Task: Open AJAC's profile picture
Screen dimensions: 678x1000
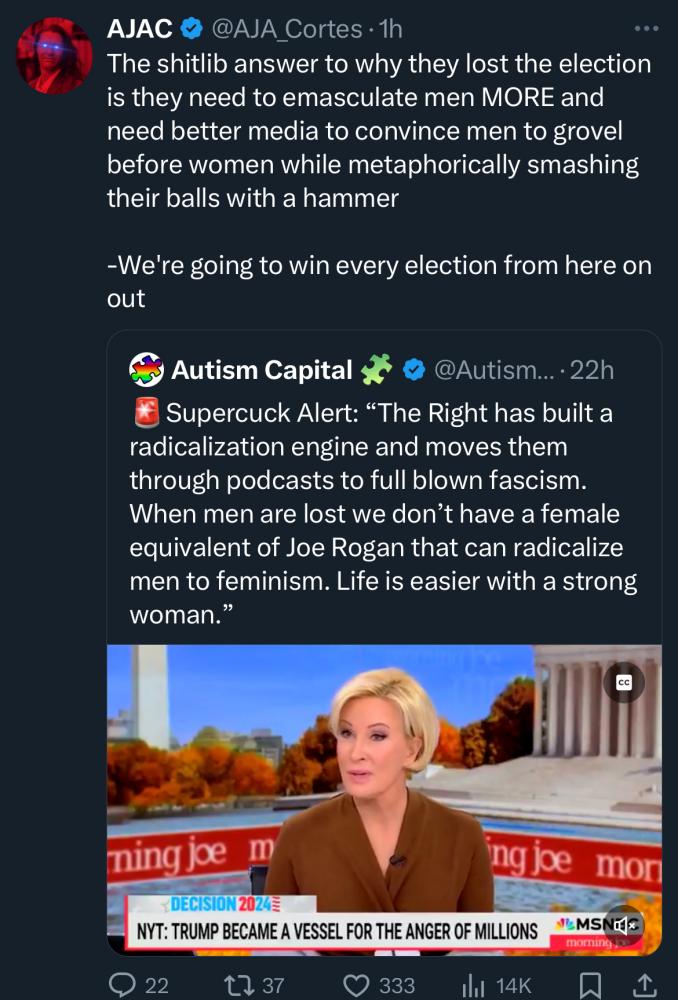Action: click(55, 55)
